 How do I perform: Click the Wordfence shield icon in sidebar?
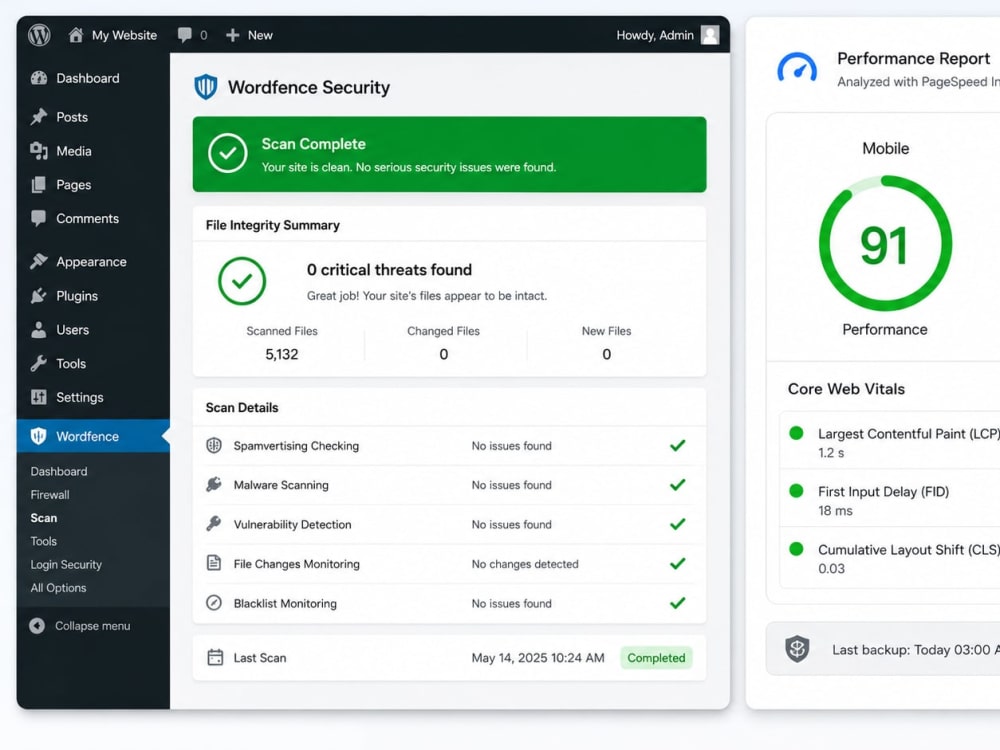39,436
